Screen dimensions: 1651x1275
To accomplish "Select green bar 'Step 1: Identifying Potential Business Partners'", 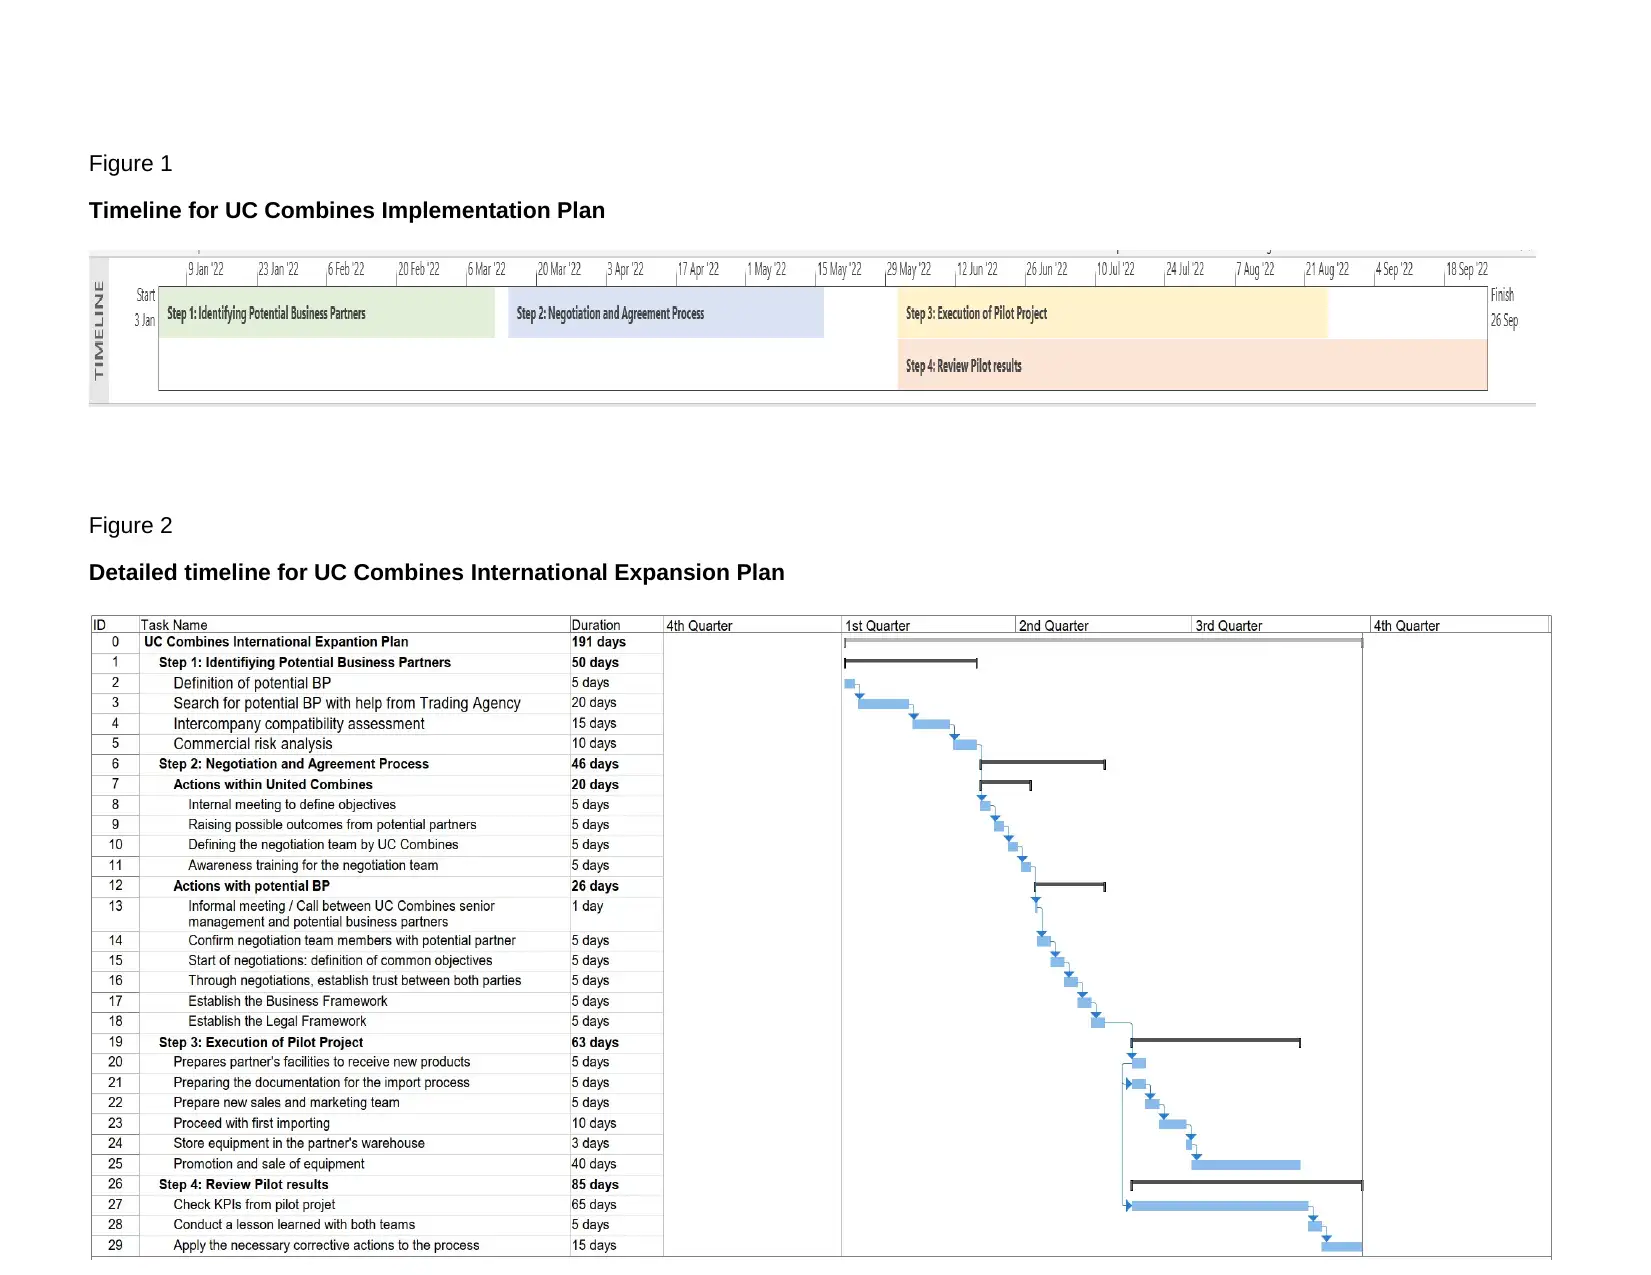I will click(327, 313).
